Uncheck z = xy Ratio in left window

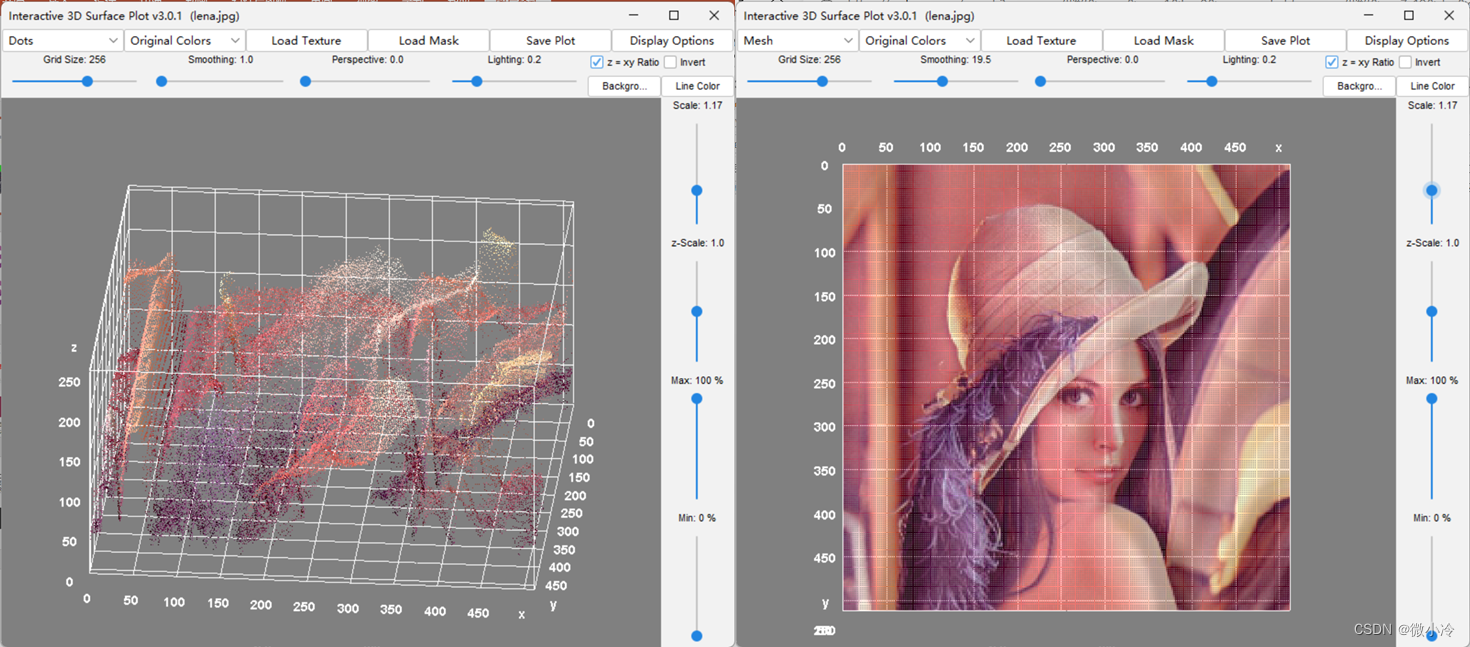[x=597, y=62]
